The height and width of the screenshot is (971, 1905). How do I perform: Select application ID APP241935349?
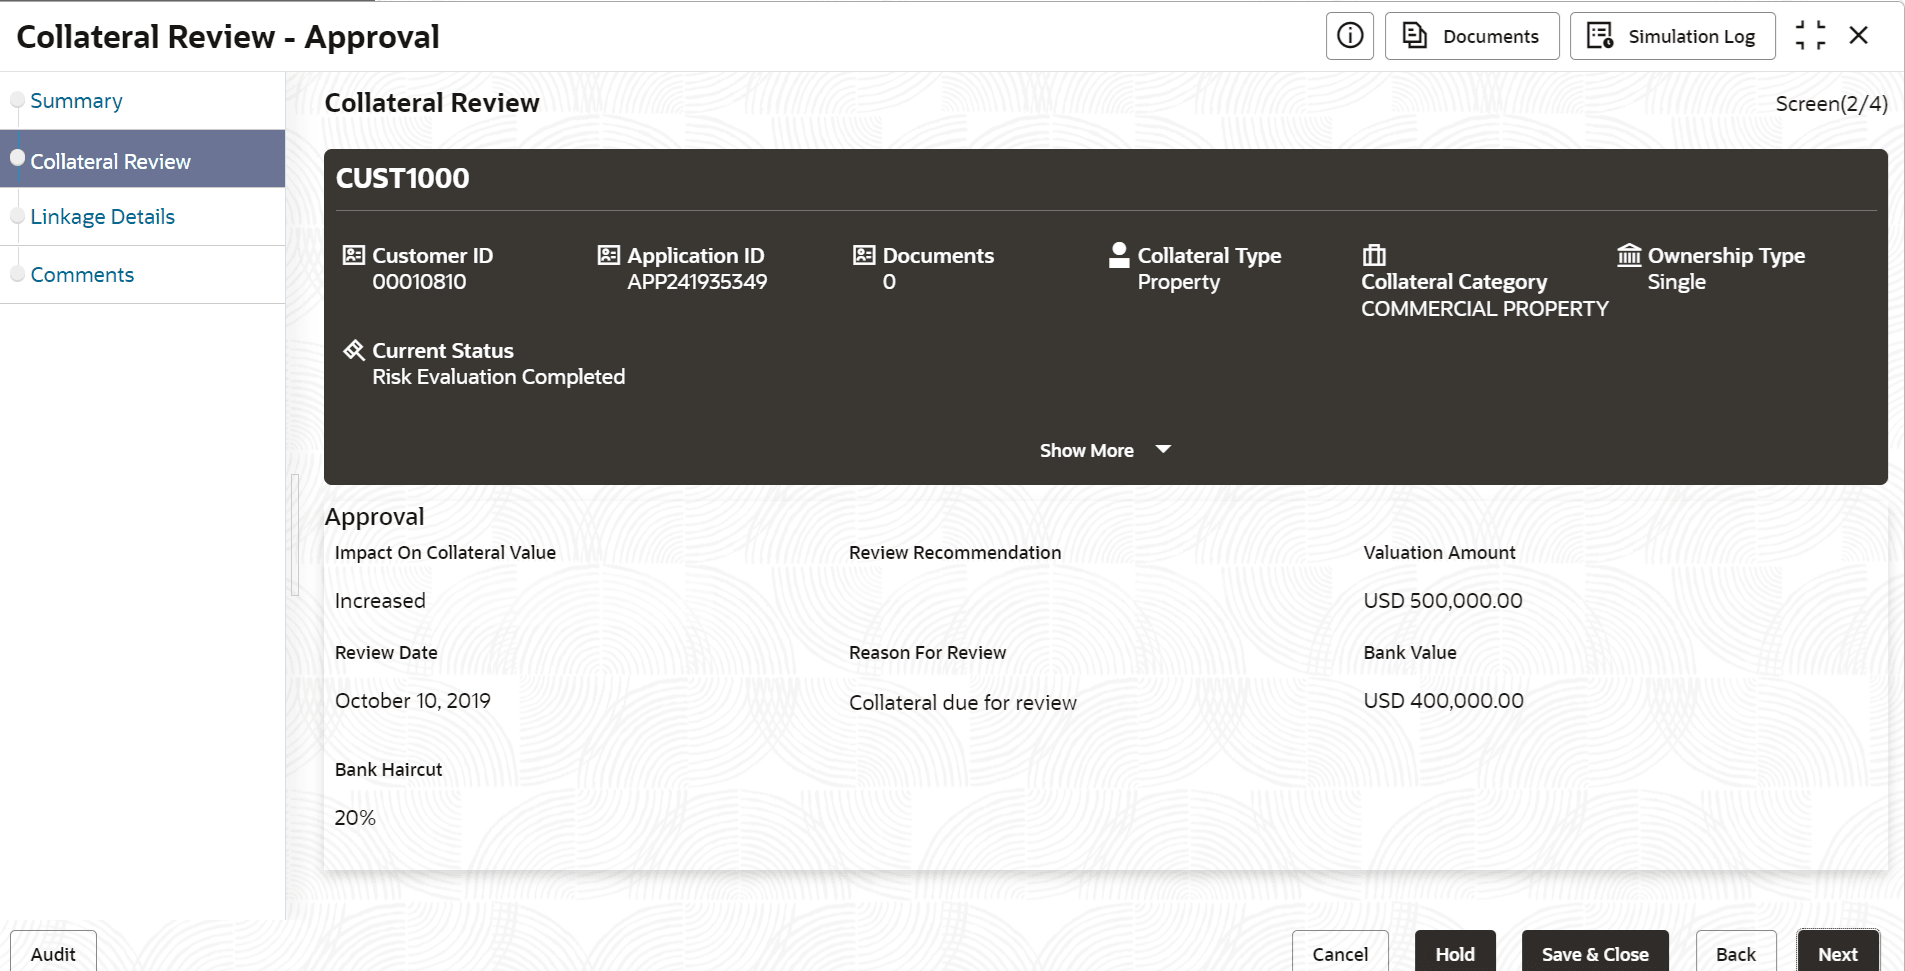[697, 282]
